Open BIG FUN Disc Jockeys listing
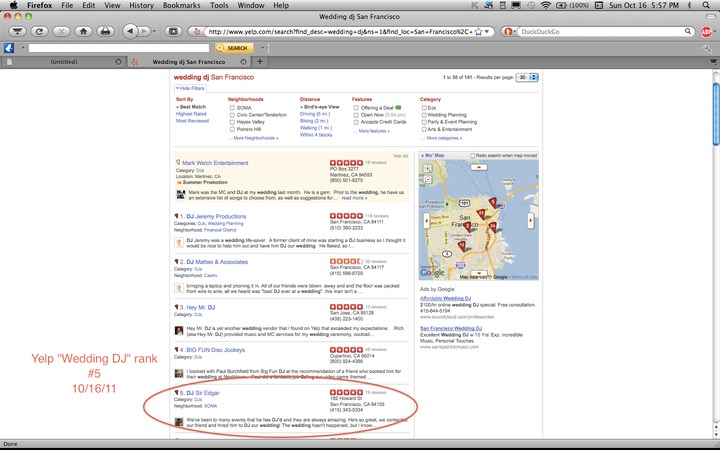Image resolution: width=720 pixels, height=450 pixels. [215, 350]
